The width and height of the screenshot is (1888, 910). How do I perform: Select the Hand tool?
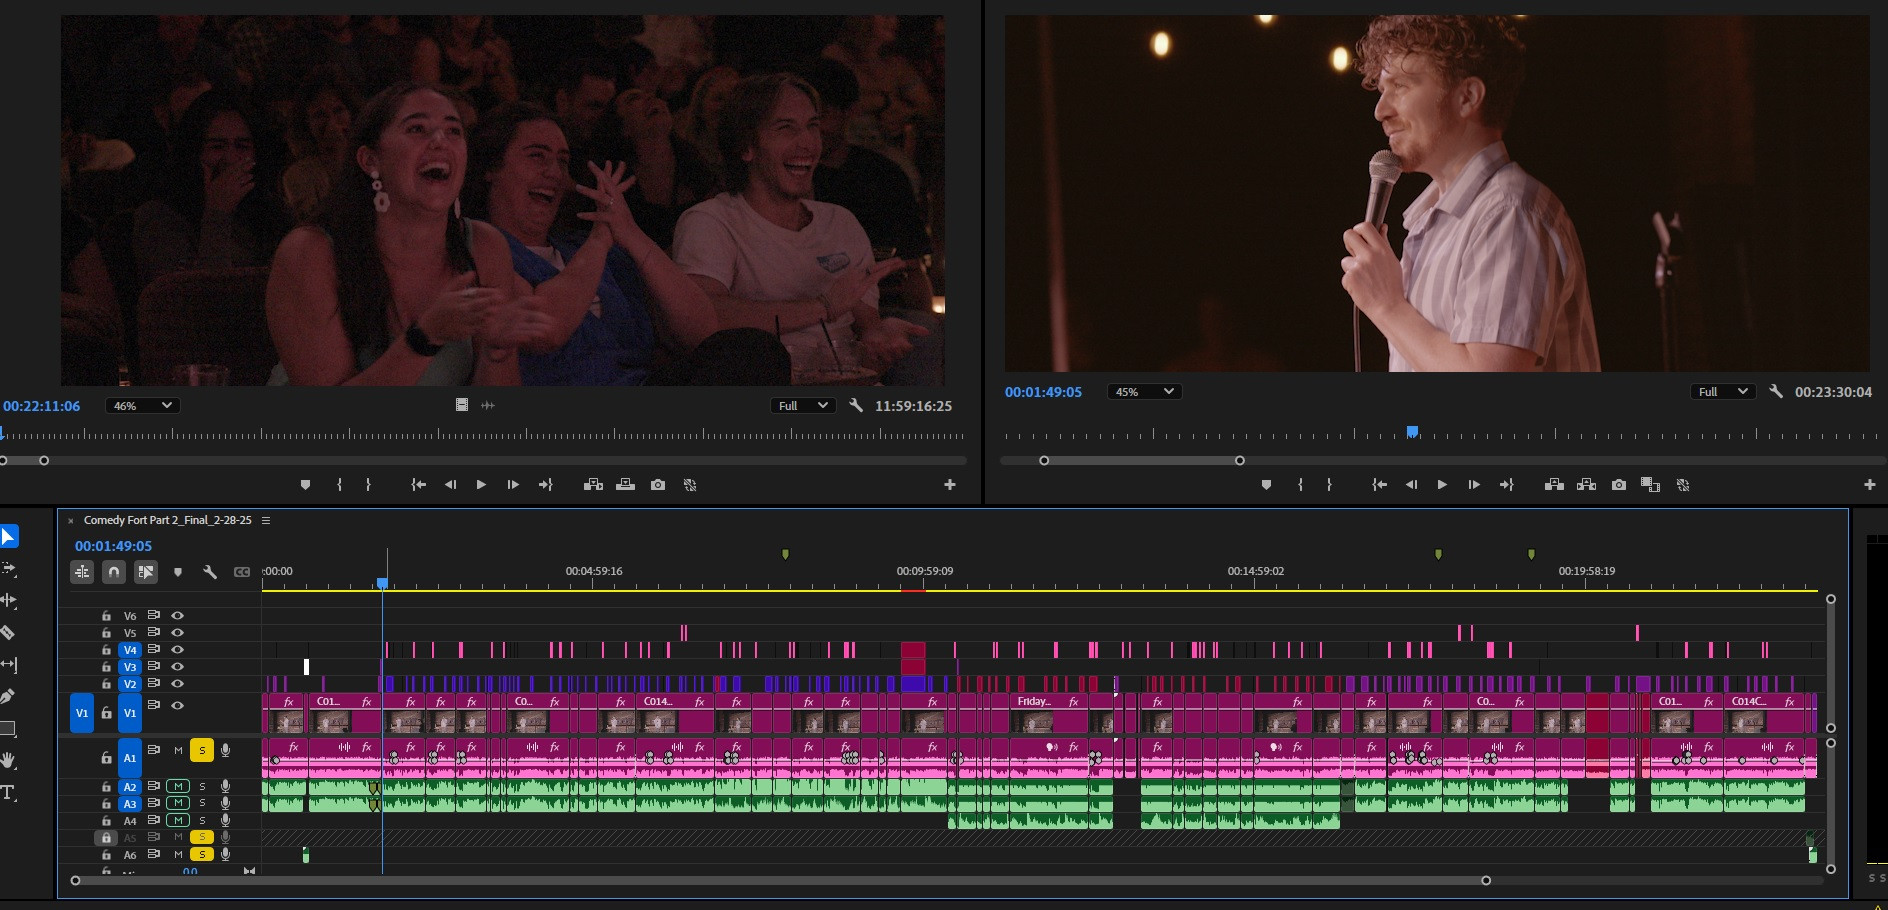pyautogui.click(x=8, y=761)
